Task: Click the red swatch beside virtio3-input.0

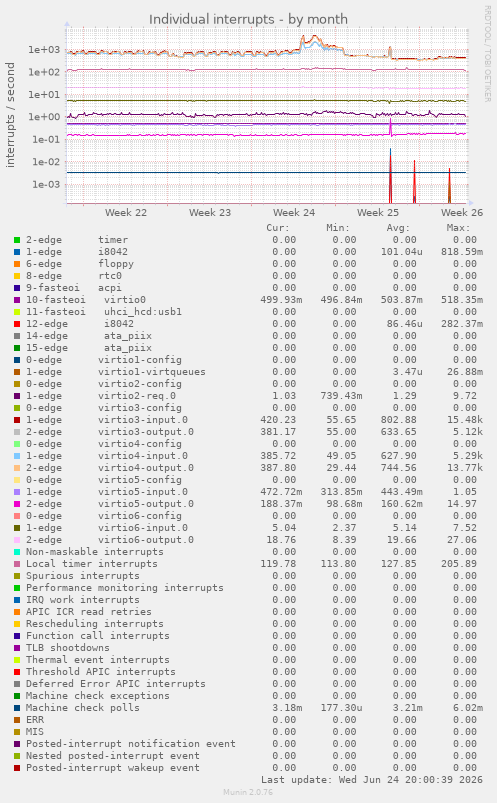Action: pos(17,420)
